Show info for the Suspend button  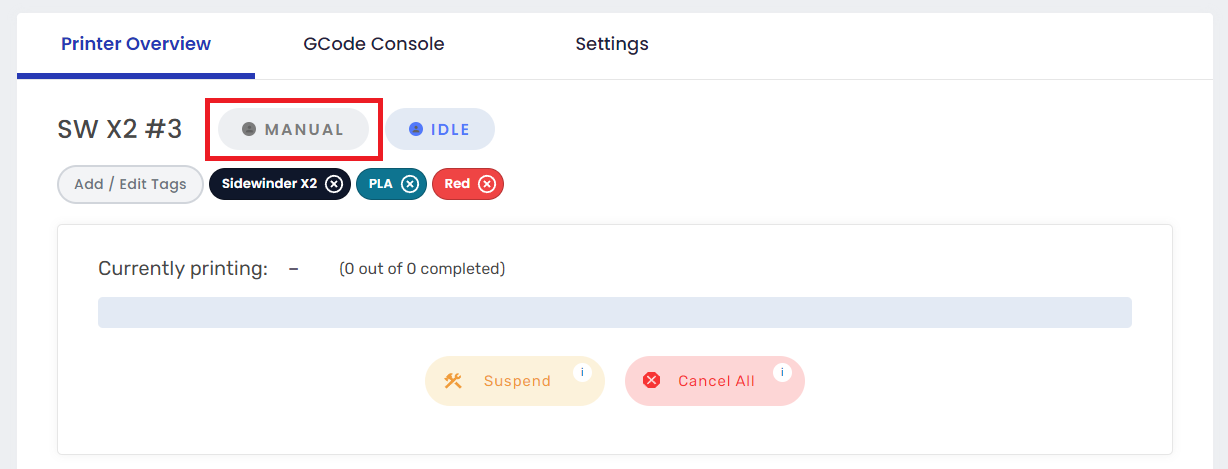(582, 372)
